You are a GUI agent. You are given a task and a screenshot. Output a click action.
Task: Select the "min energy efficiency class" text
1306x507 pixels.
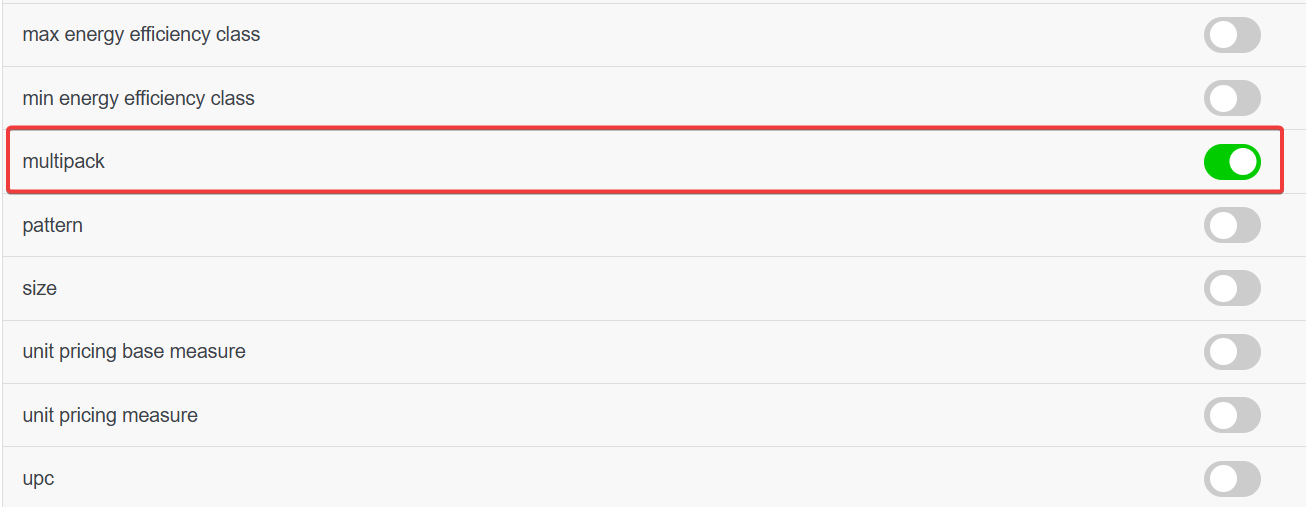[138, 98]
